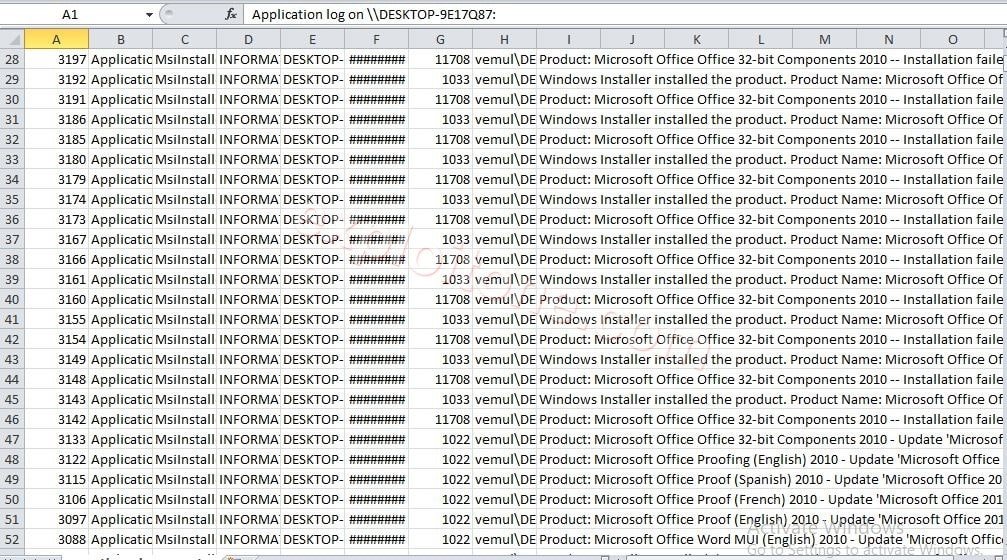
Task: Select row 30 header
Action: [12, 100]
